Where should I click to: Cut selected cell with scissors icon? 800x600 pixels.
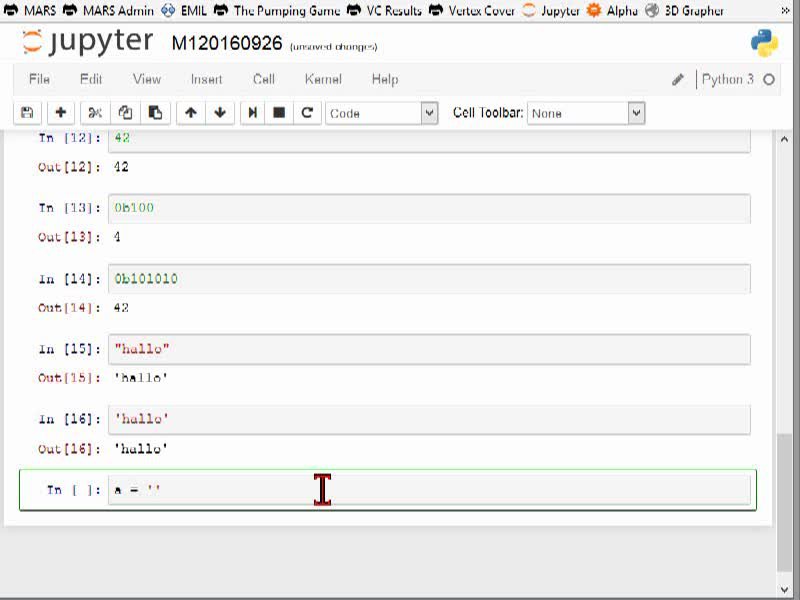tap(95, 113)
